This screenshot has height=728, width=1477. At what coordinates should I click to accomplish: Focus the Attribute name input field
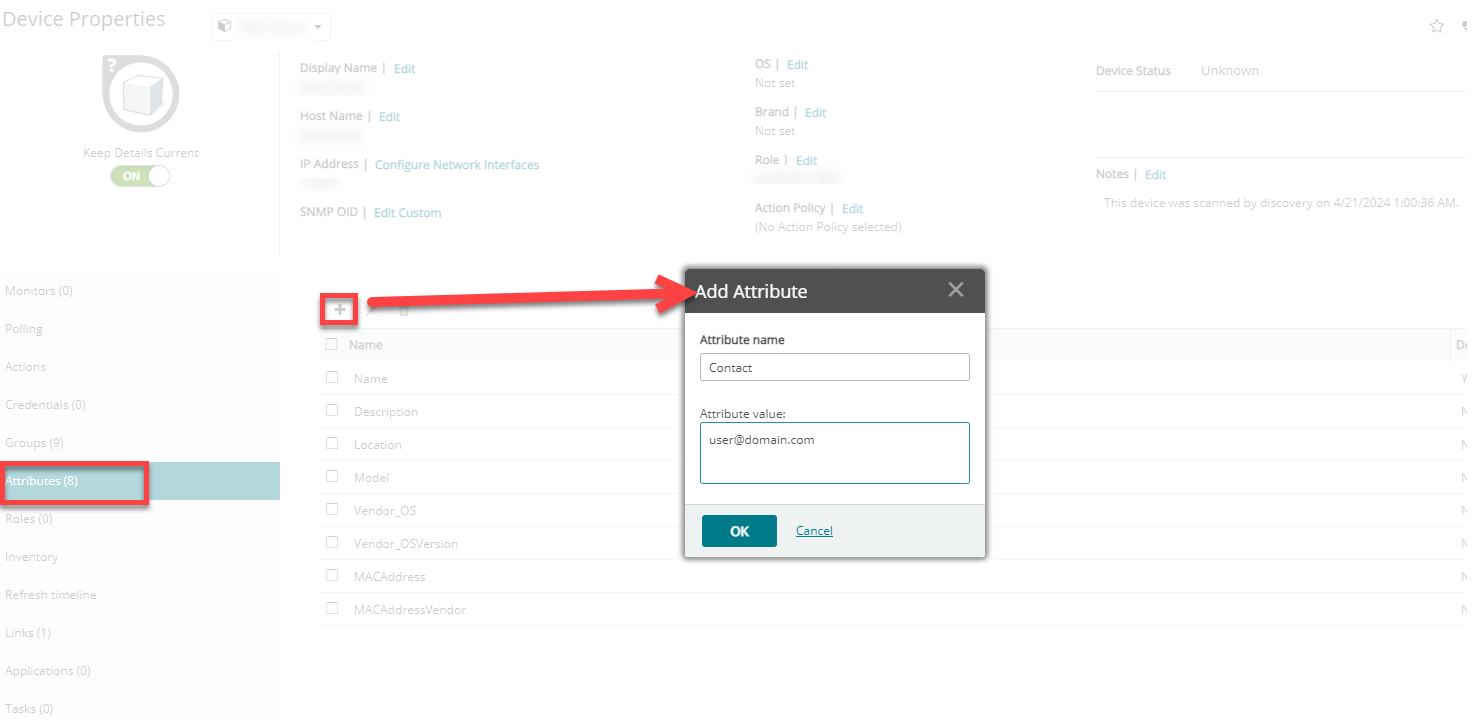[x=835, y=367]
